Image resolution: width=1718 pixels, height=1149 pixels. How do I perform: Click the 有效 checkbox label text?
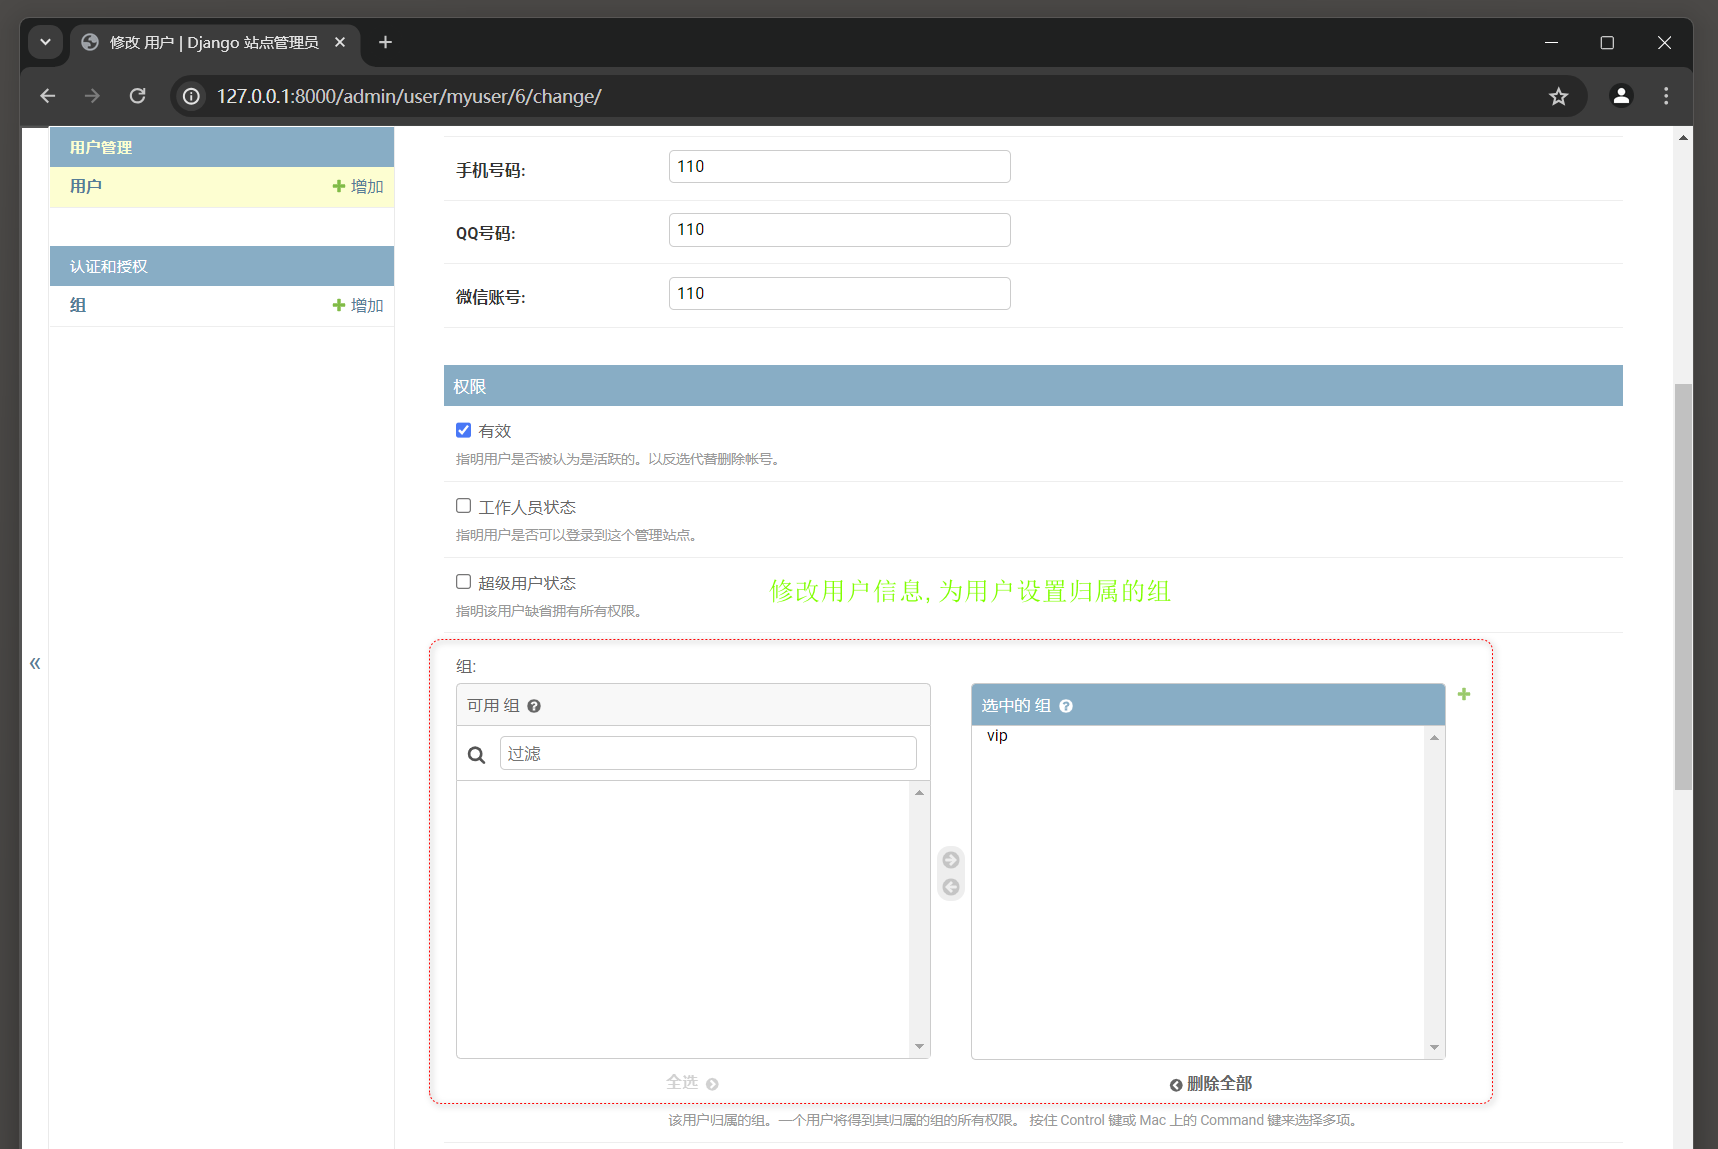tap(495, 431)
